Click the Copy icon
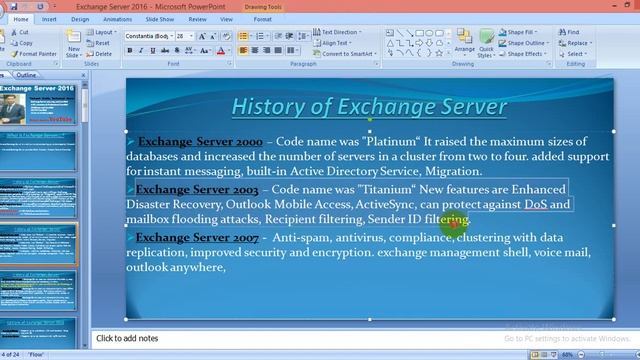640x360 pixels. (x=15, y=43)
